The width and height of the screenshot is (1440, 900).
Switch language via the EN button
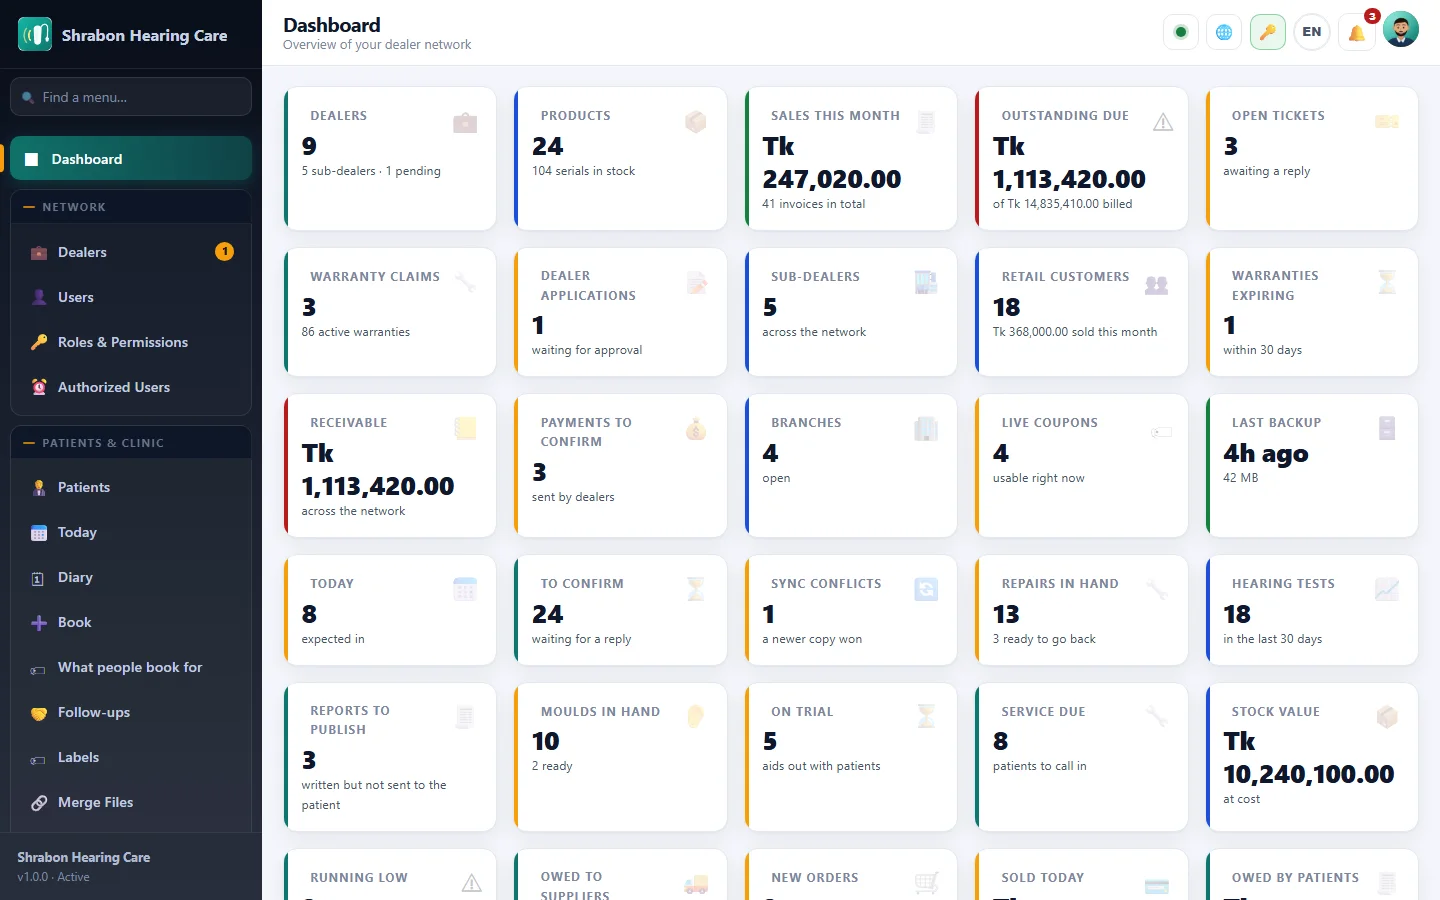pos(1312,32)
